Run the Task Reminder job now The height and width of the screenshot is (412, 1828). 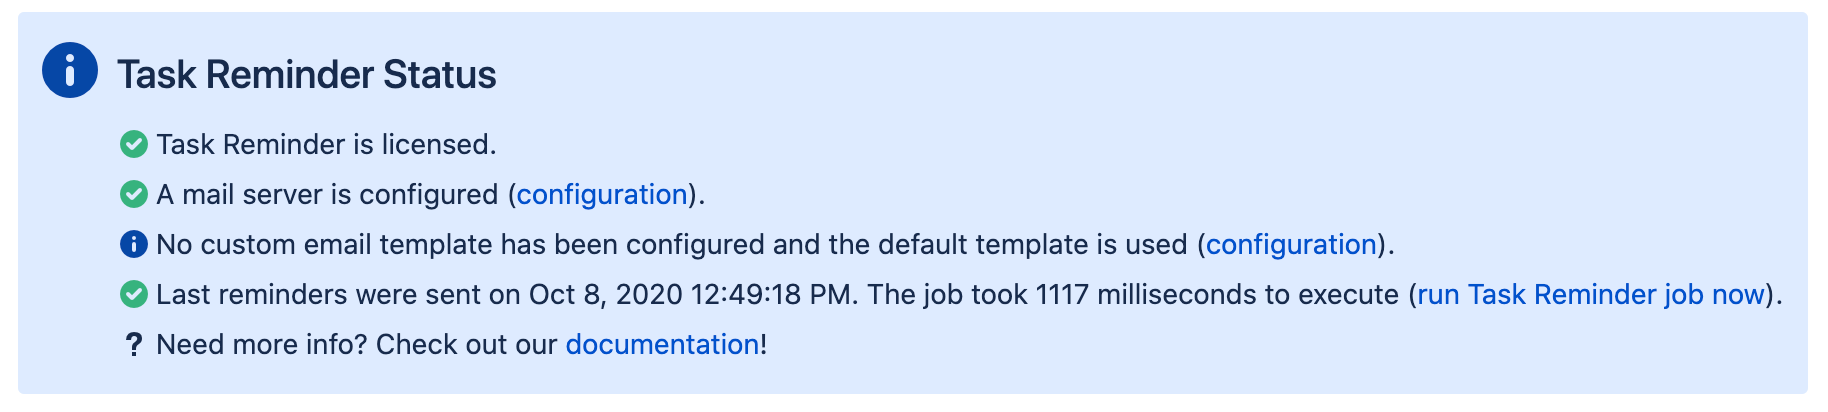tap(1590, 294)
